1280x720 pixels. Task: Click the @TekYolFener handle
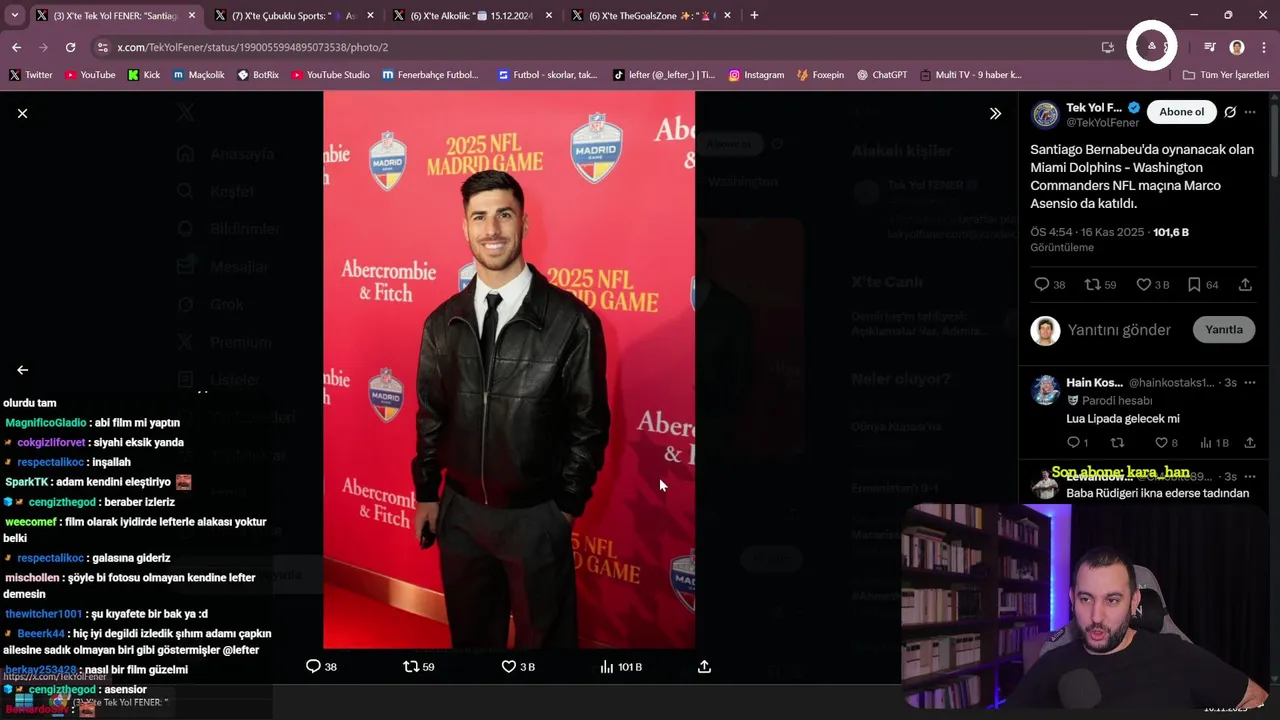click(1102, 123)
